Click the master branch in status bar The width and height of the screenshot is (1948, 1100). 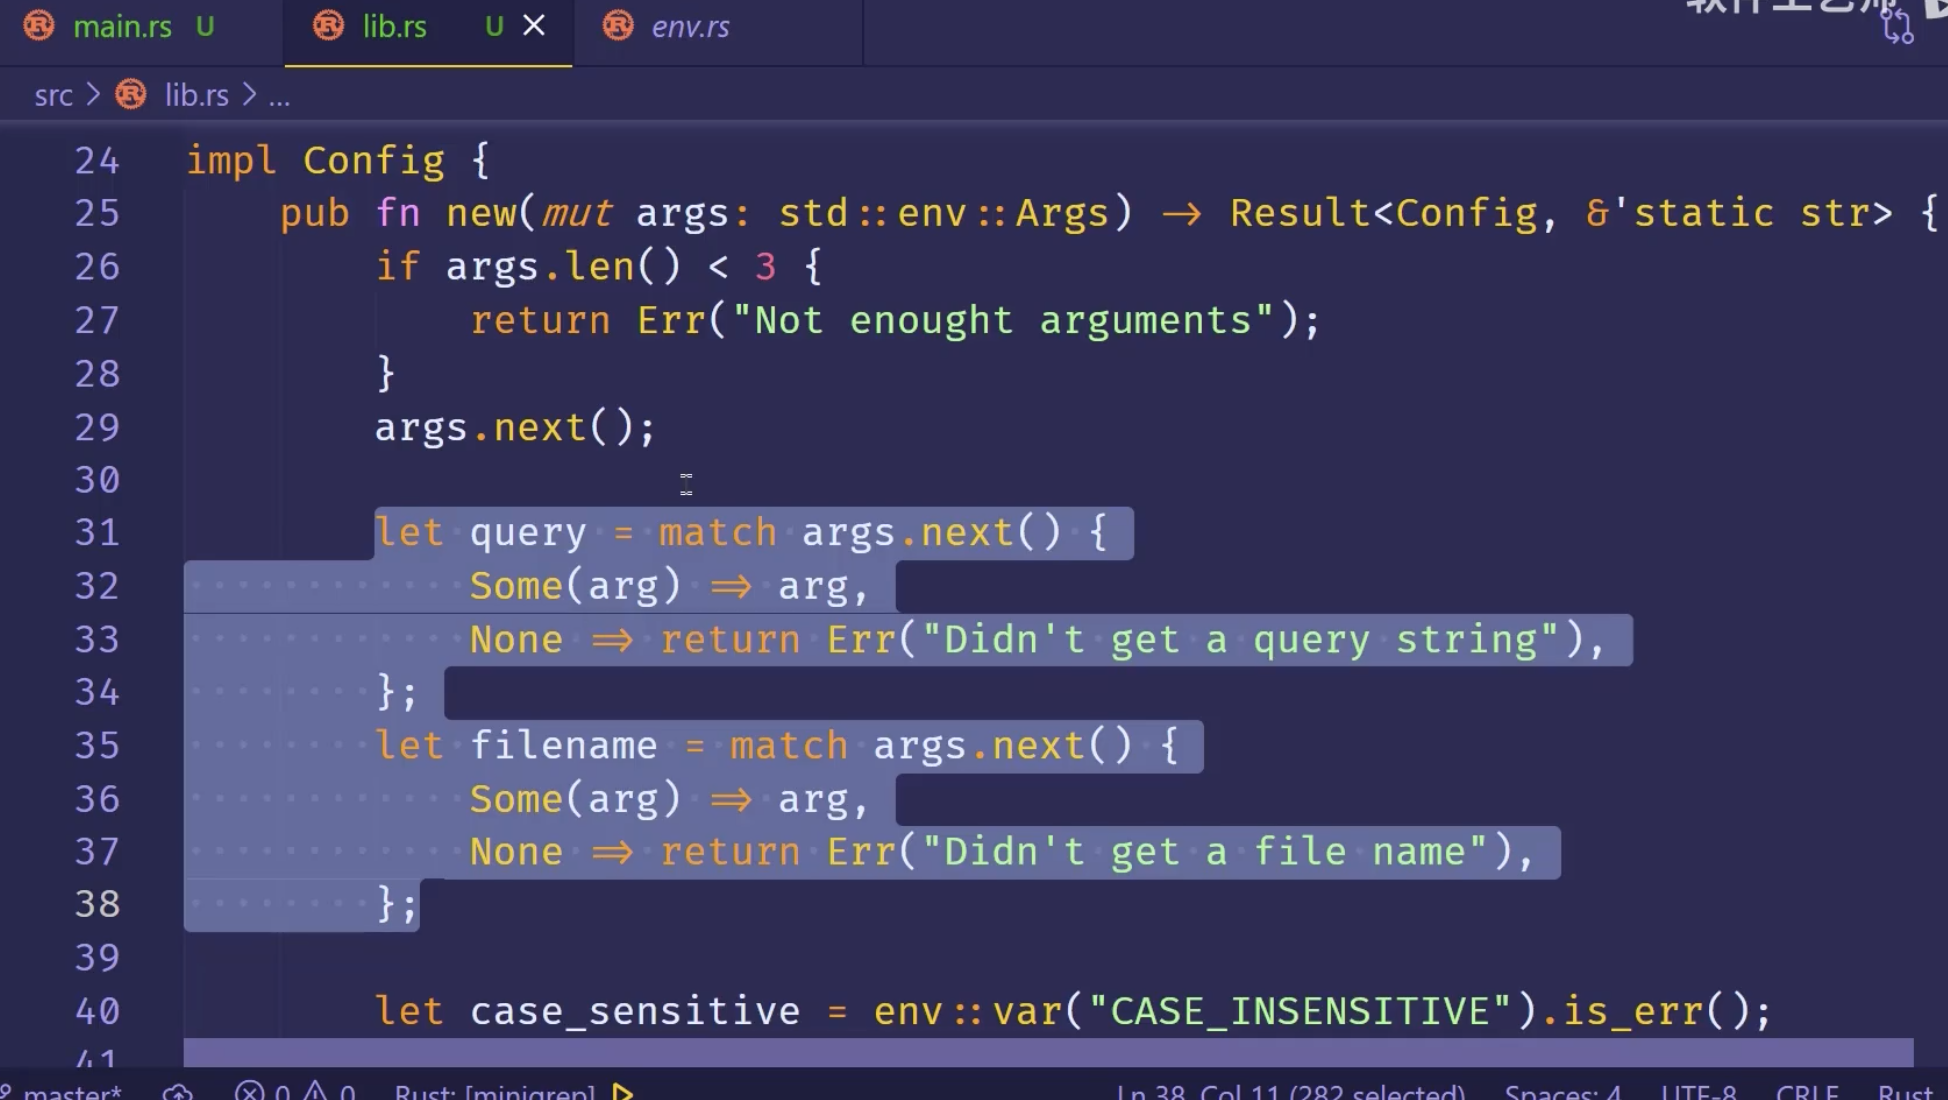pyautogui.click(x=70, y=1092)
